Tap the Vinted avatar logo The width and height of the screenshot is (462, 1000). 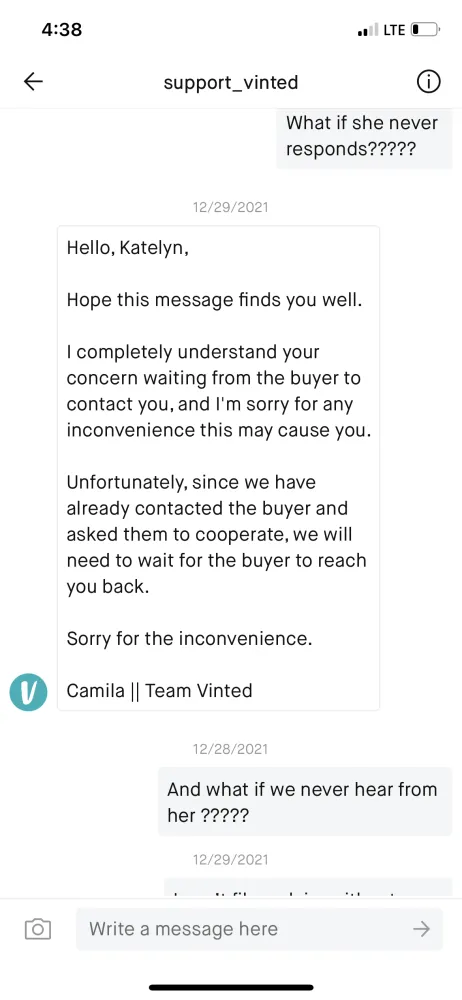coord(29,692)
